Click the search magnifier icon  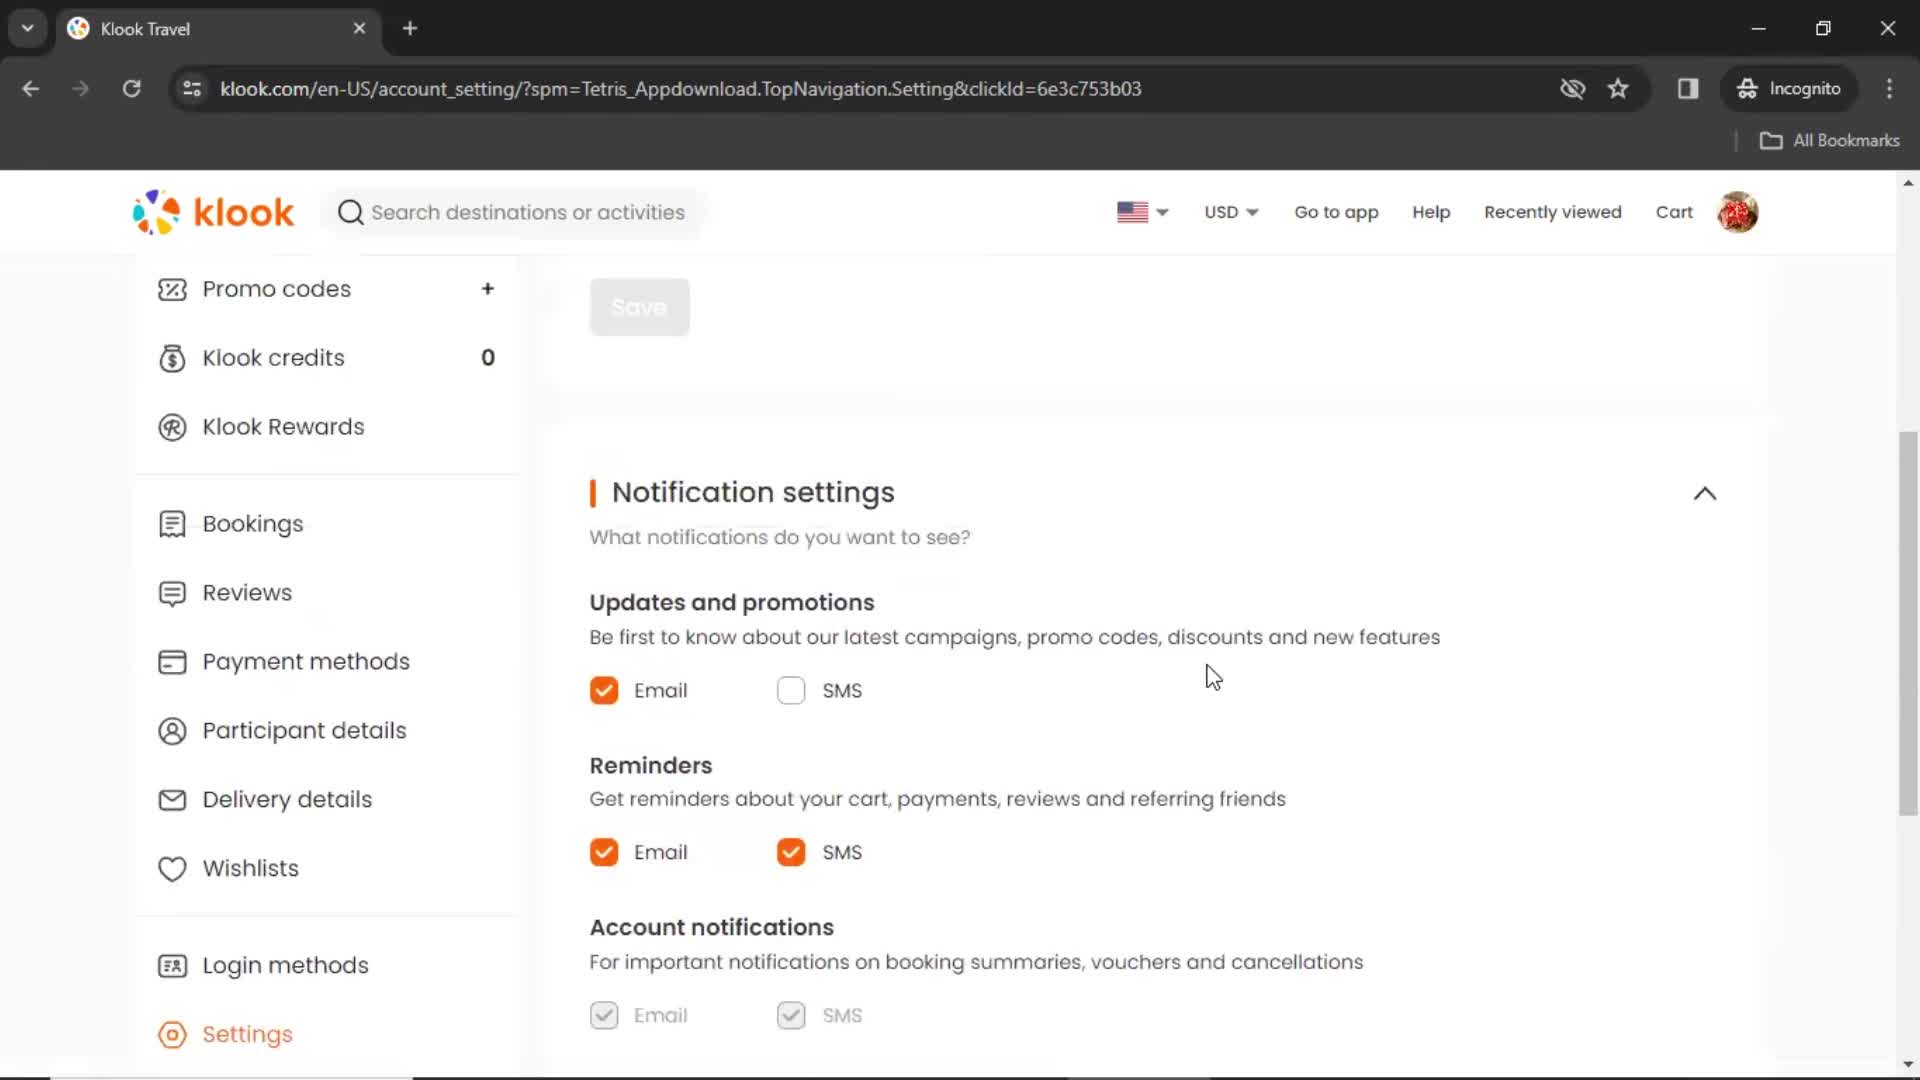[x=350, y=212]
